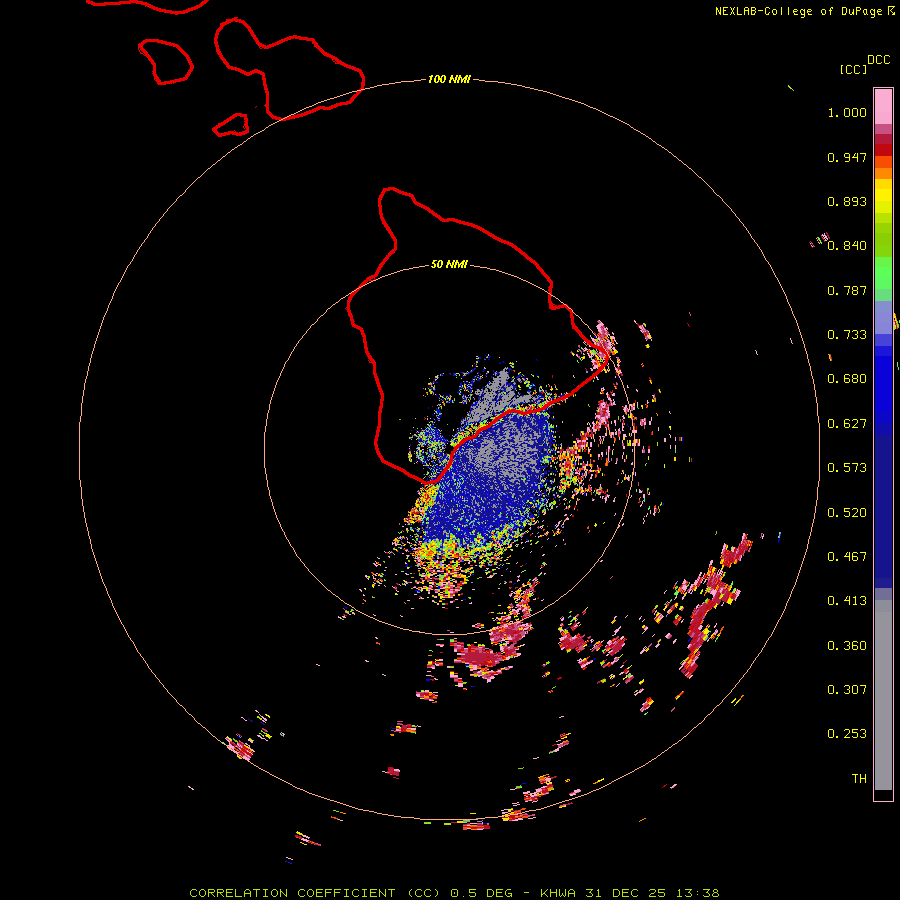Click the 0.413 scale value
The width and height of the screenshot is (900, 900).
pos(847,601)
